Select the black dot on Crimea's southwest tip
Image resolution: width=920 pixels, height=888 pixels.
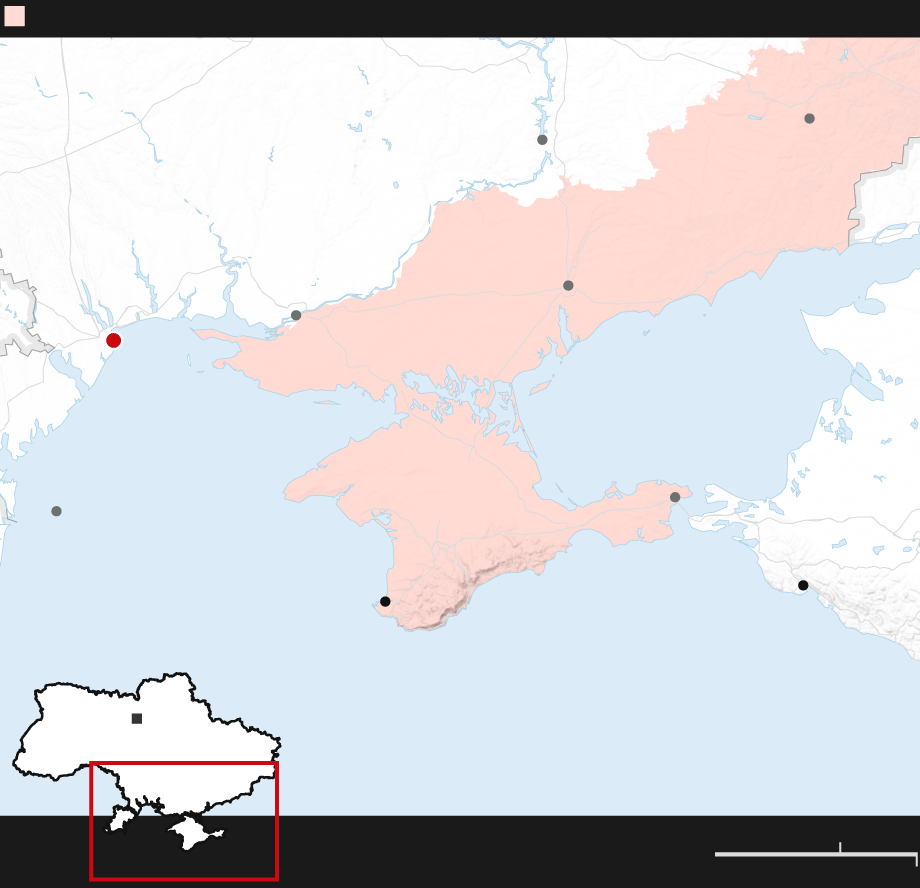click(x=385, y=601)
